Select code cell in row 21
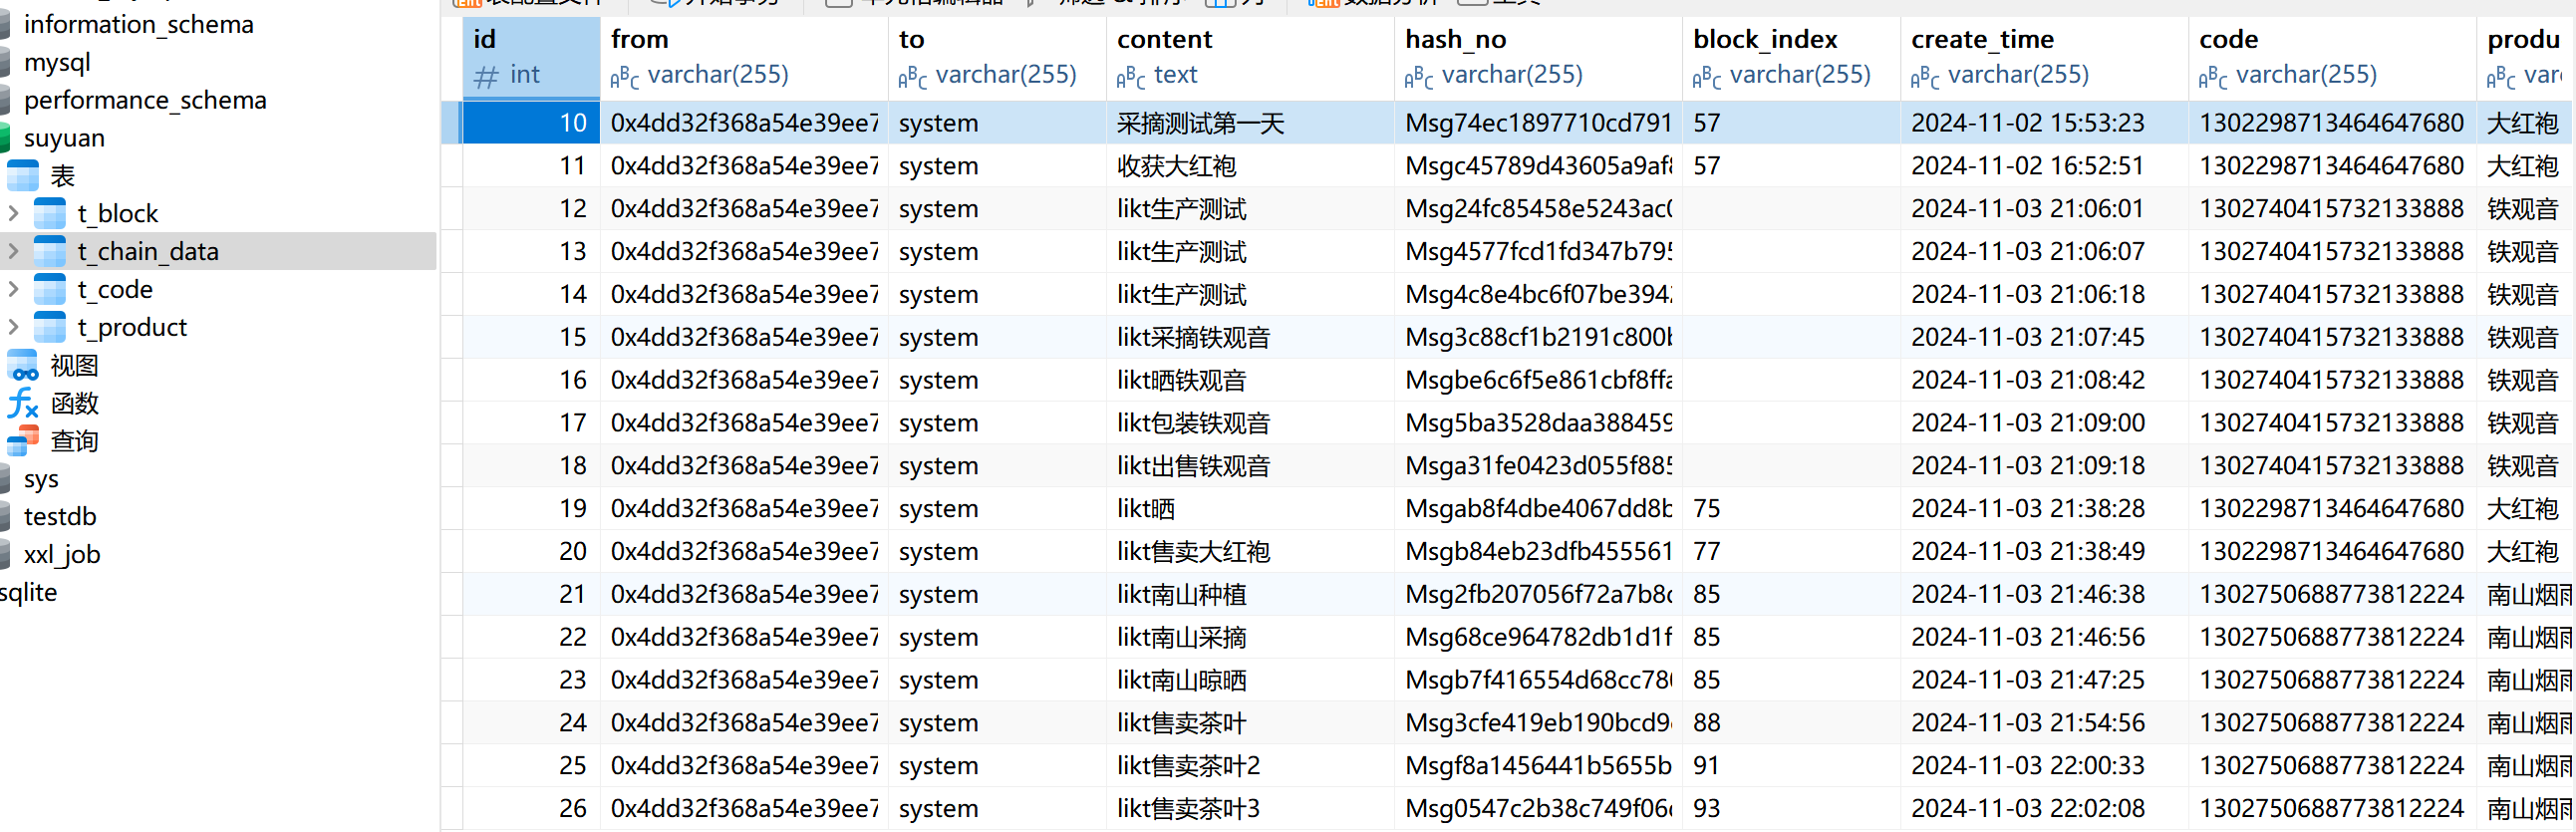 tap(2332, 594)
